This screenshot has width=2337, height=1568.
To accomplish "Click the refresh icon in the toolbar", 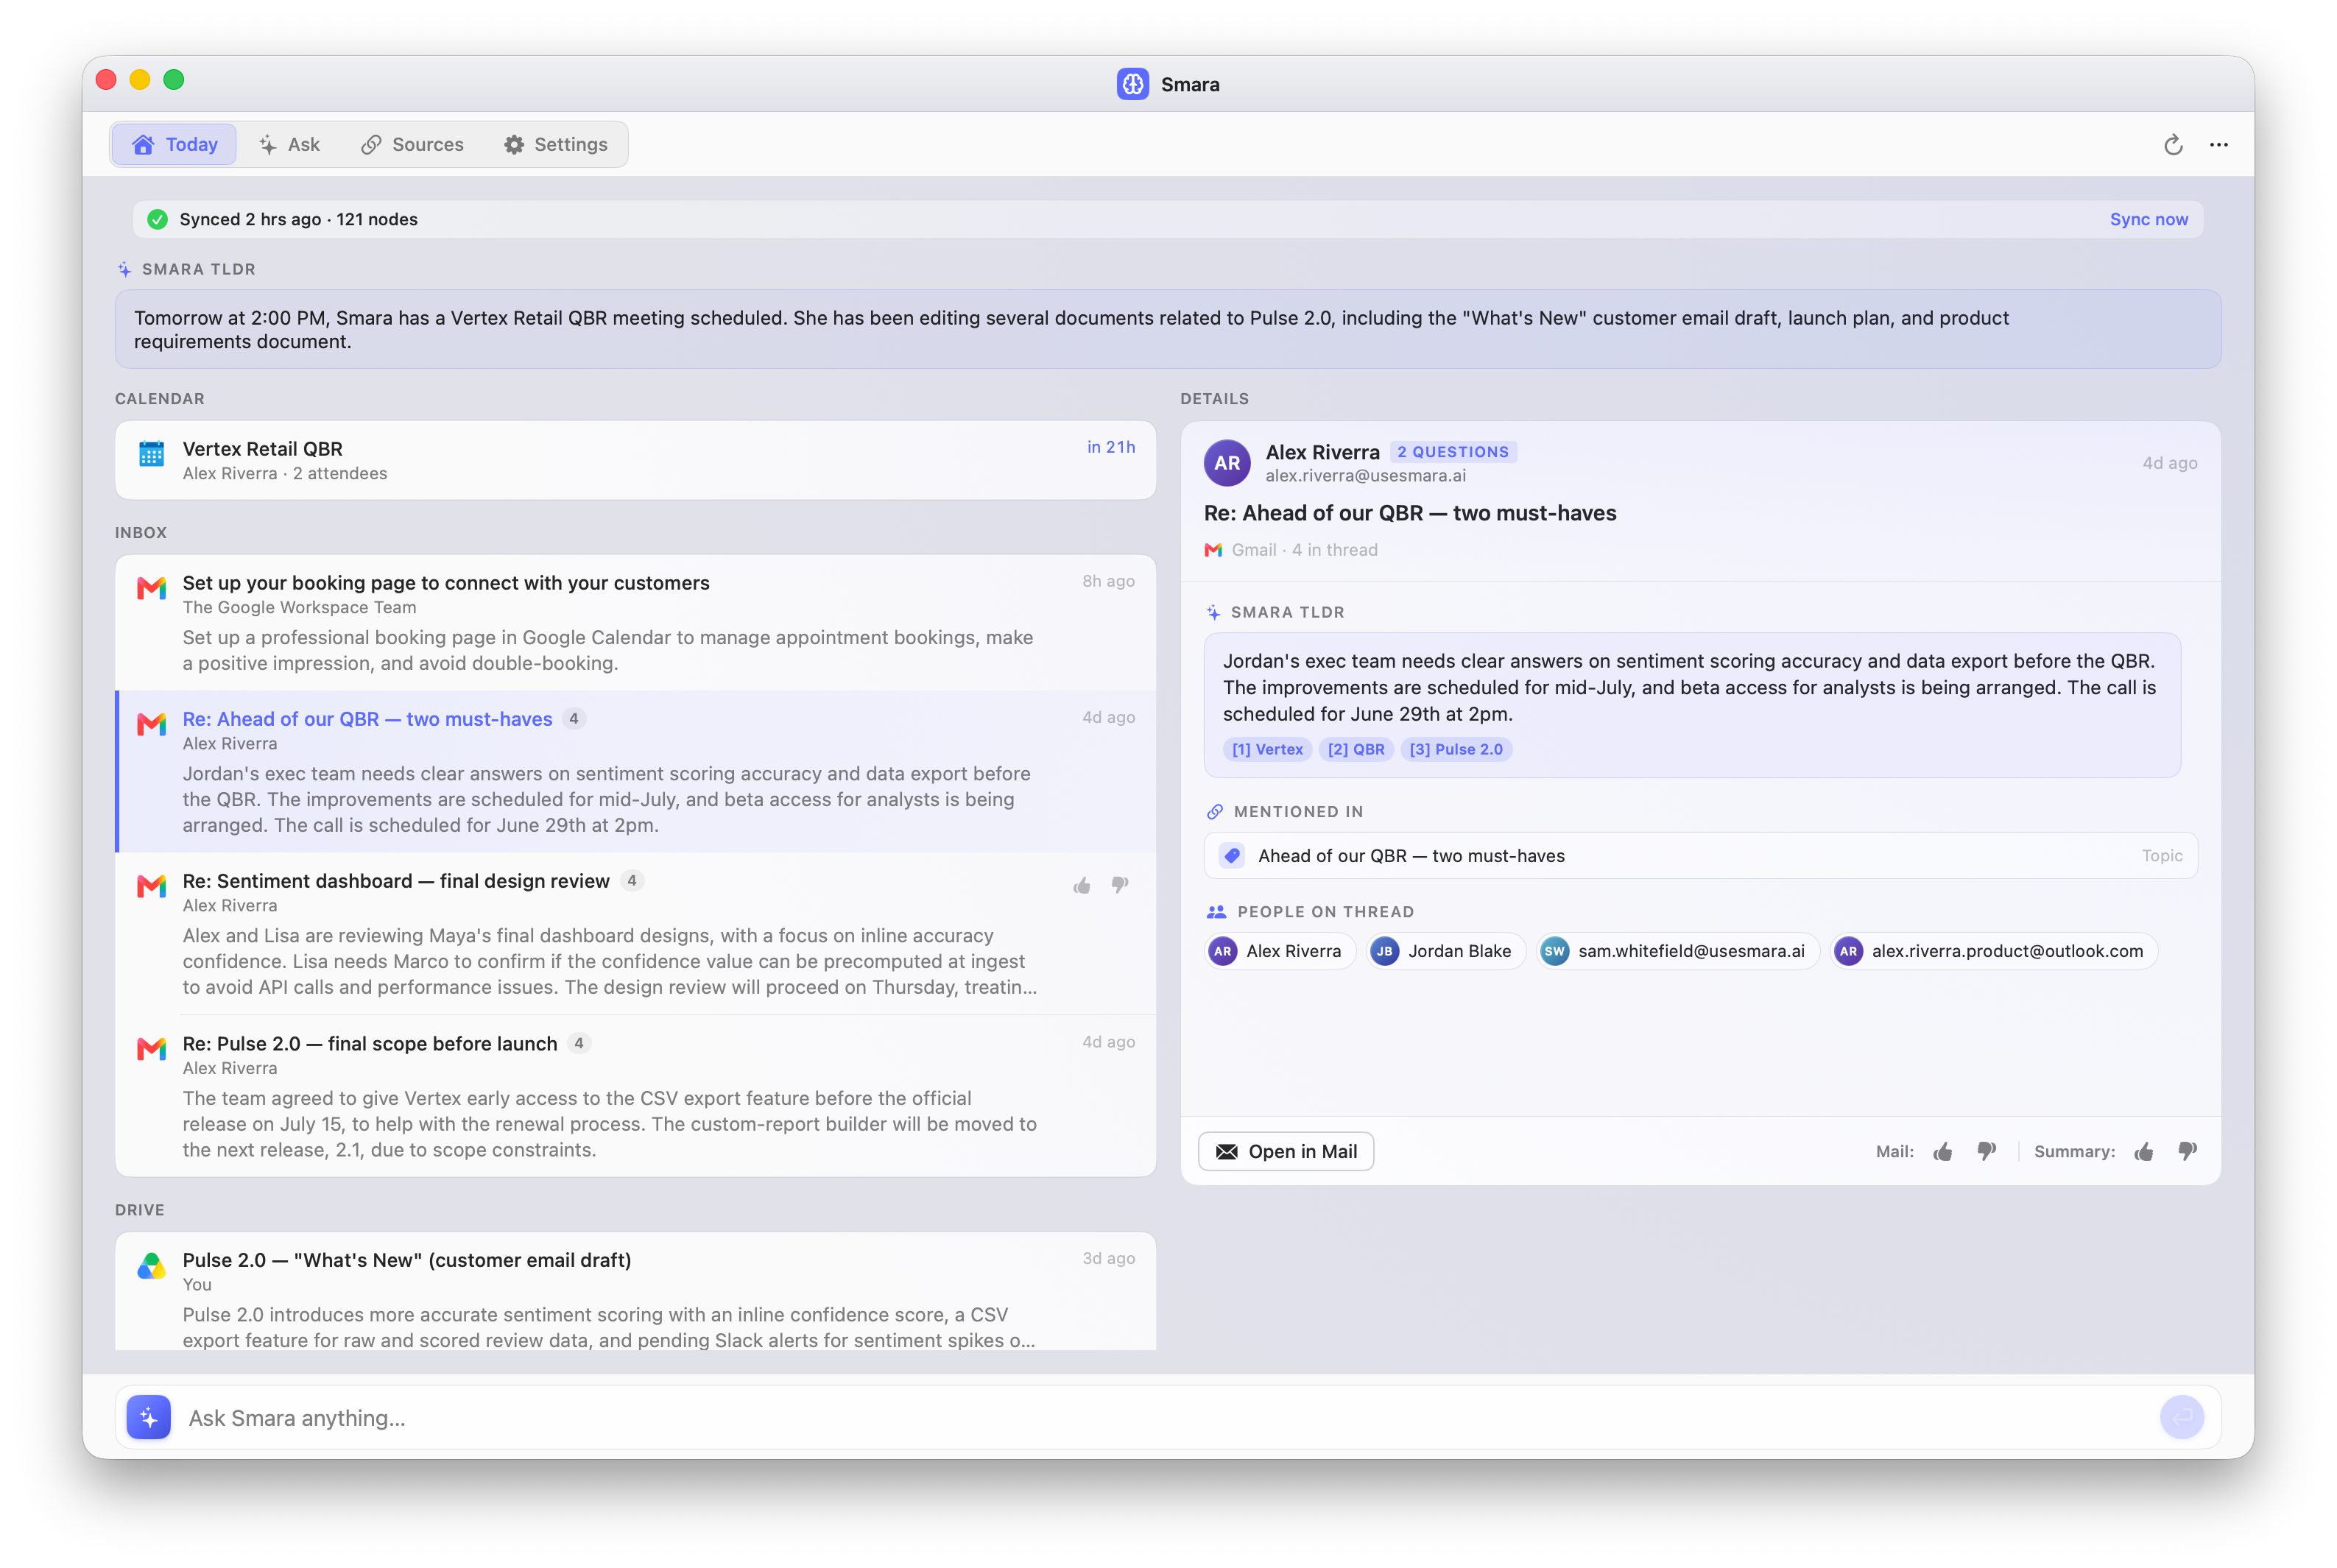I will 2172,145.
